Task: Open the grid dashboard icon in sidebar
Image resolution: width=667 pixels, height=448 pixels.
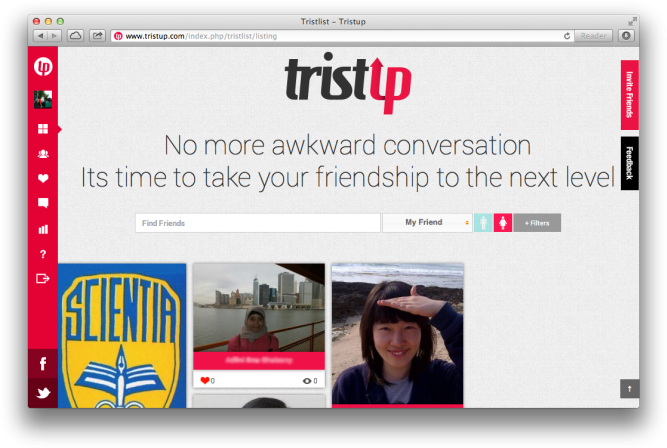Action: pyautogui.click(x=43, y=128)
